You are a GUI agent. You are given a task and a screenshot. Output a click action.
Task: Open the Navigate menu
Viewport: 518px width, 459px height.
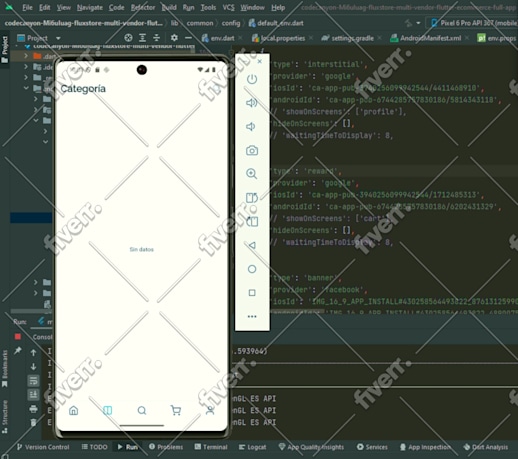point(90,7)
